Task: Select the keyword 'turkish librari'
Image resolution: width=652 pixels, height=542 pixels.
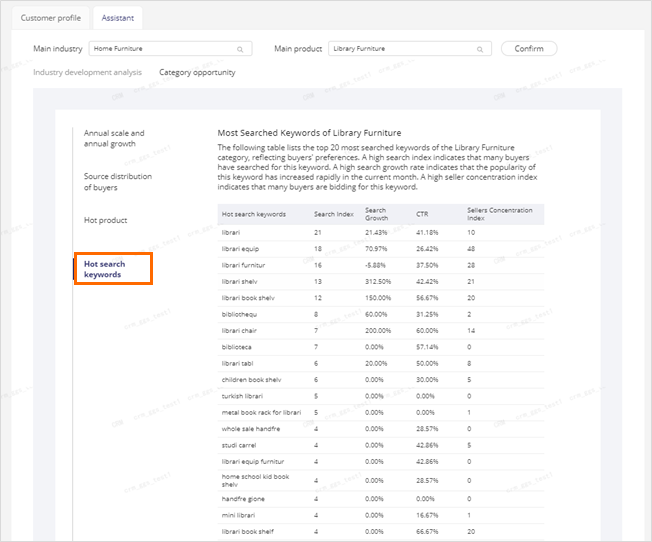Action: tap(242, 396)
